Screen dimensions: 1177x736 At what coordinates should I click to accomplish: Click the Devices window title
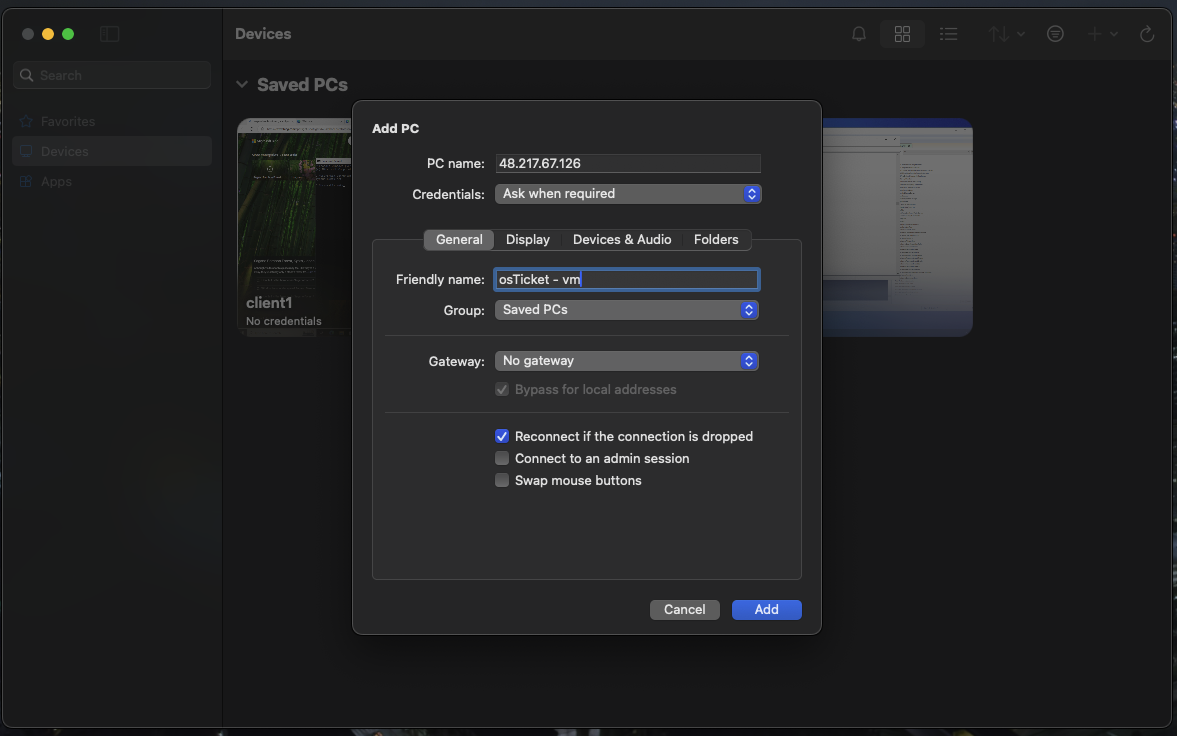(x=263, y=34)
